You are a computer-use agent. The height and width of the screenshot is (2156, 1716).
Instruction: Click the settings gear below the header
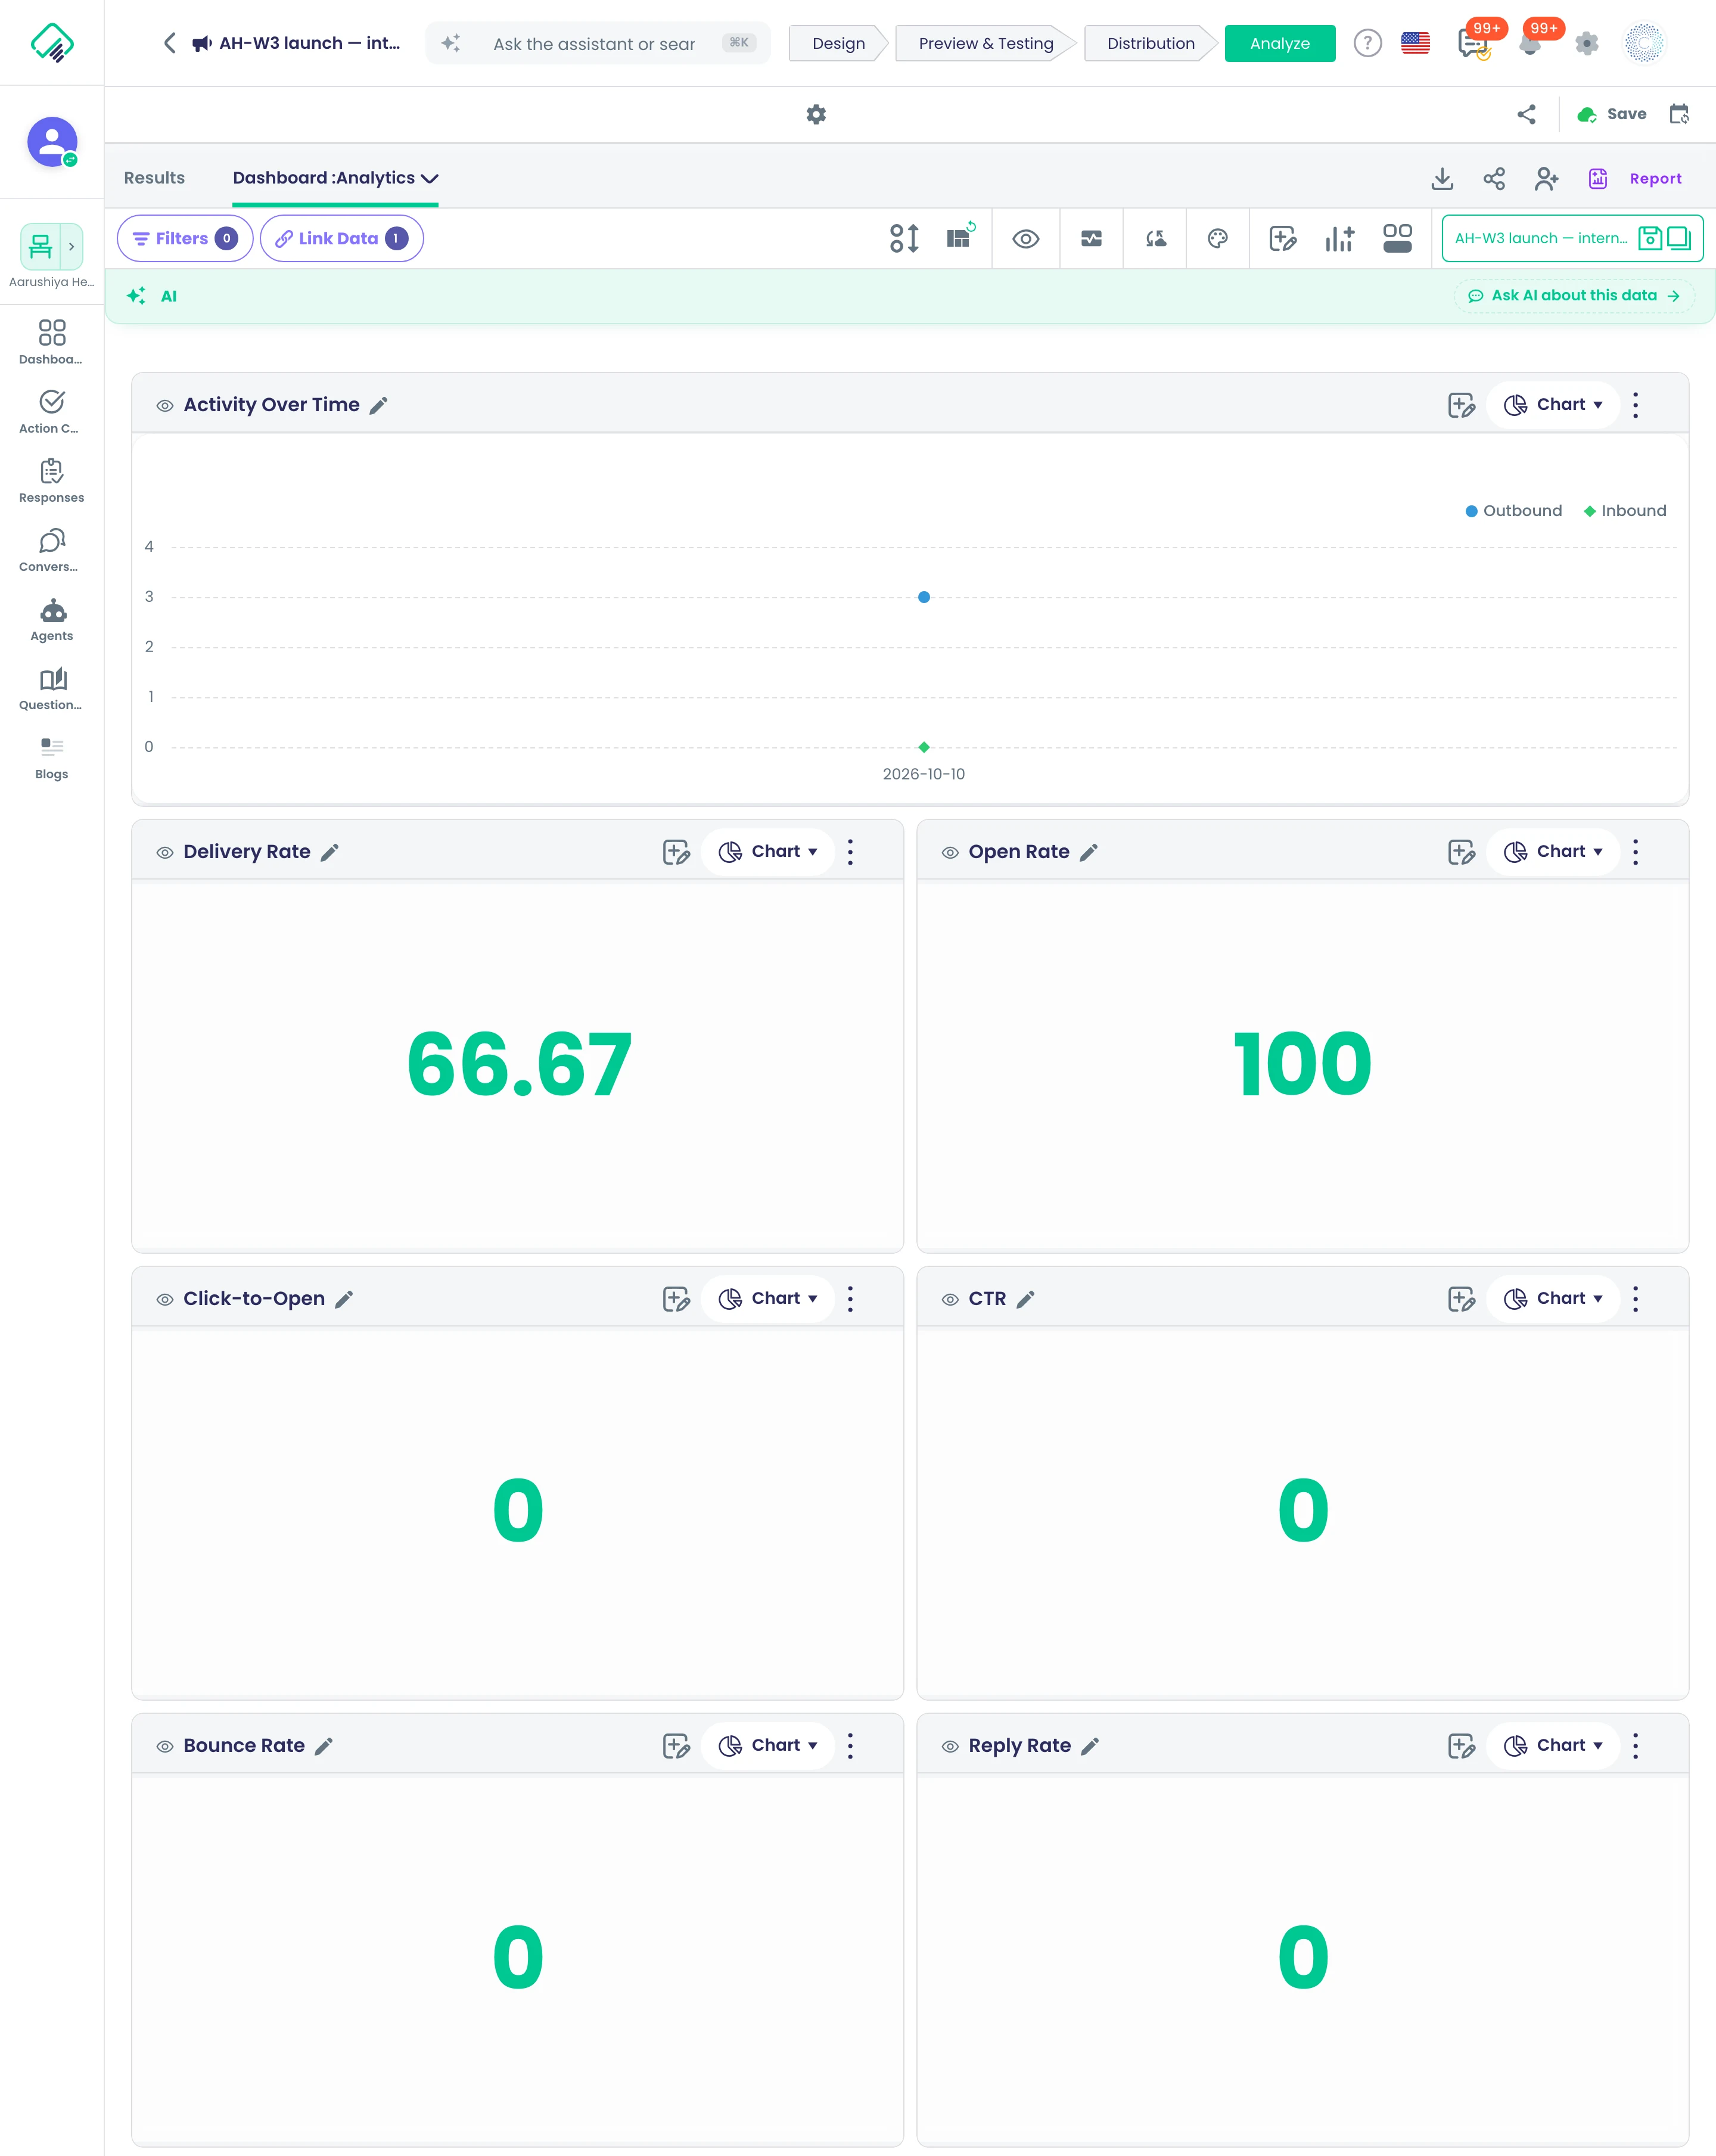(x=816, y=115)
